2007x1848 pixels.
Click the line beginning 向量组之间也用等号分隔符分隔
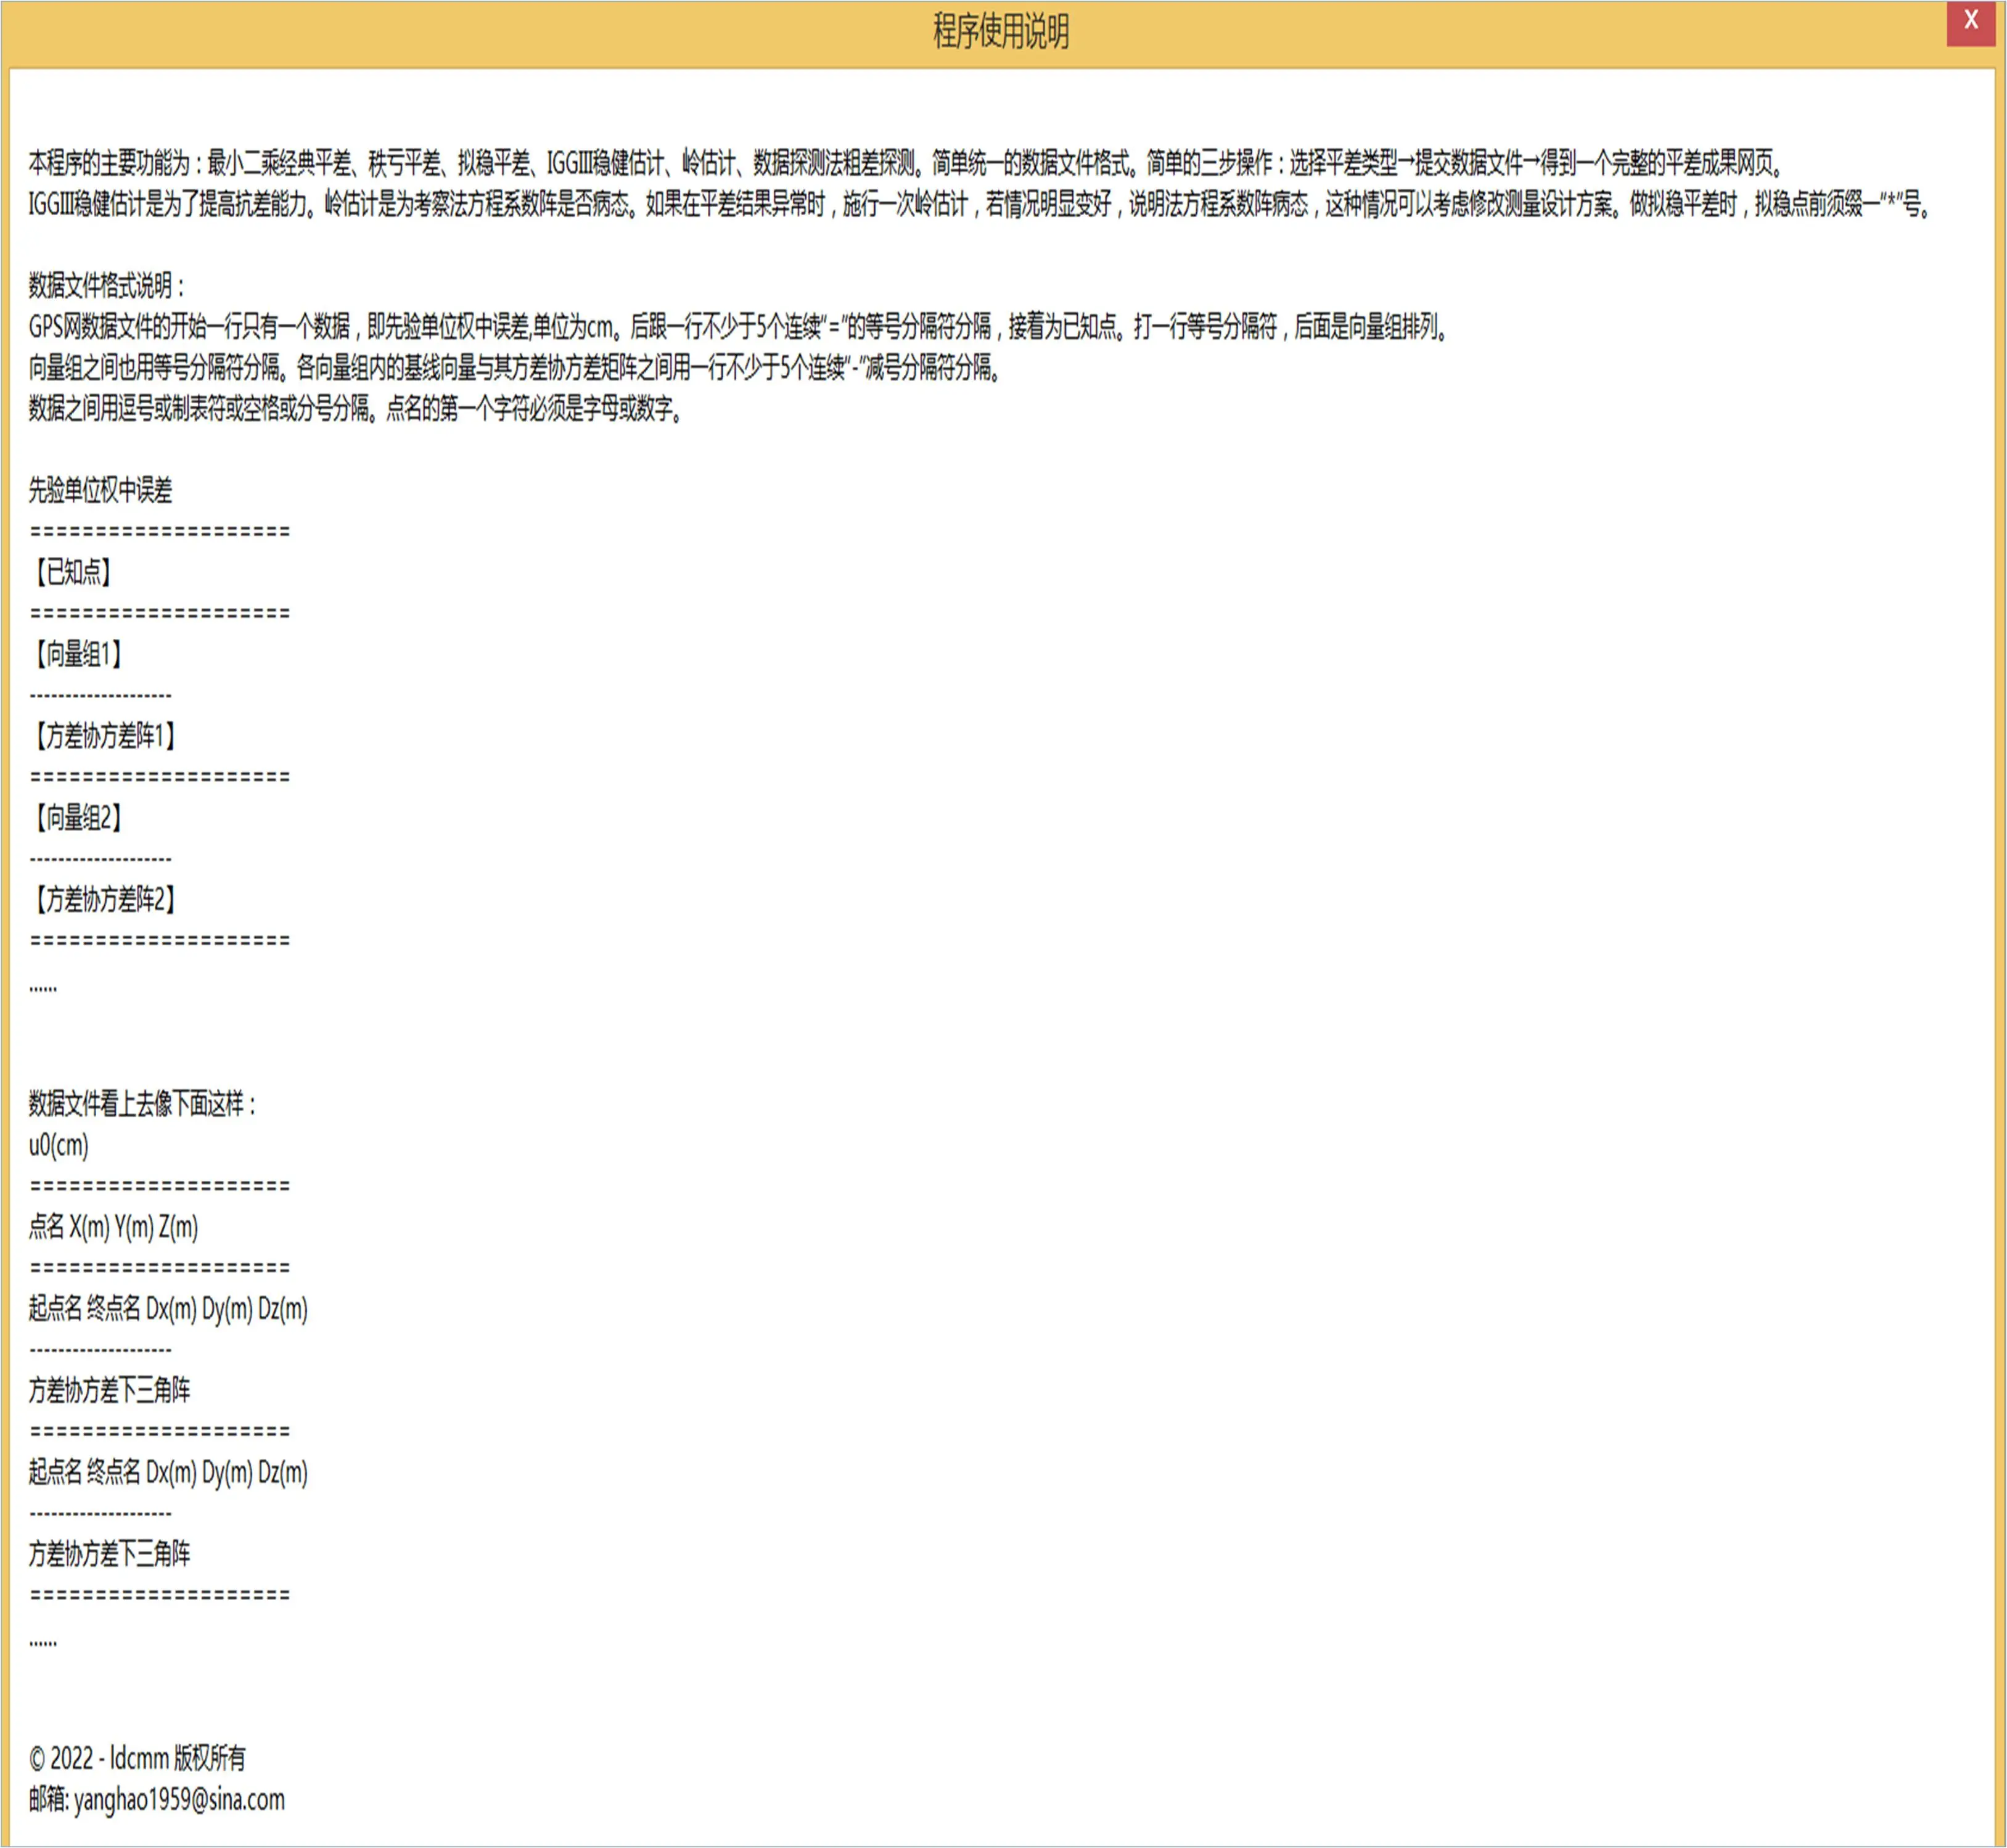[x=516, y=368]
